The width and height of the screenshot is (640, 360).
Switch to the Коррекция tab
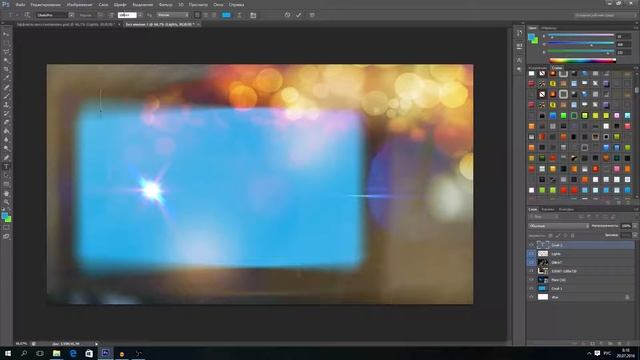[538, 68]
